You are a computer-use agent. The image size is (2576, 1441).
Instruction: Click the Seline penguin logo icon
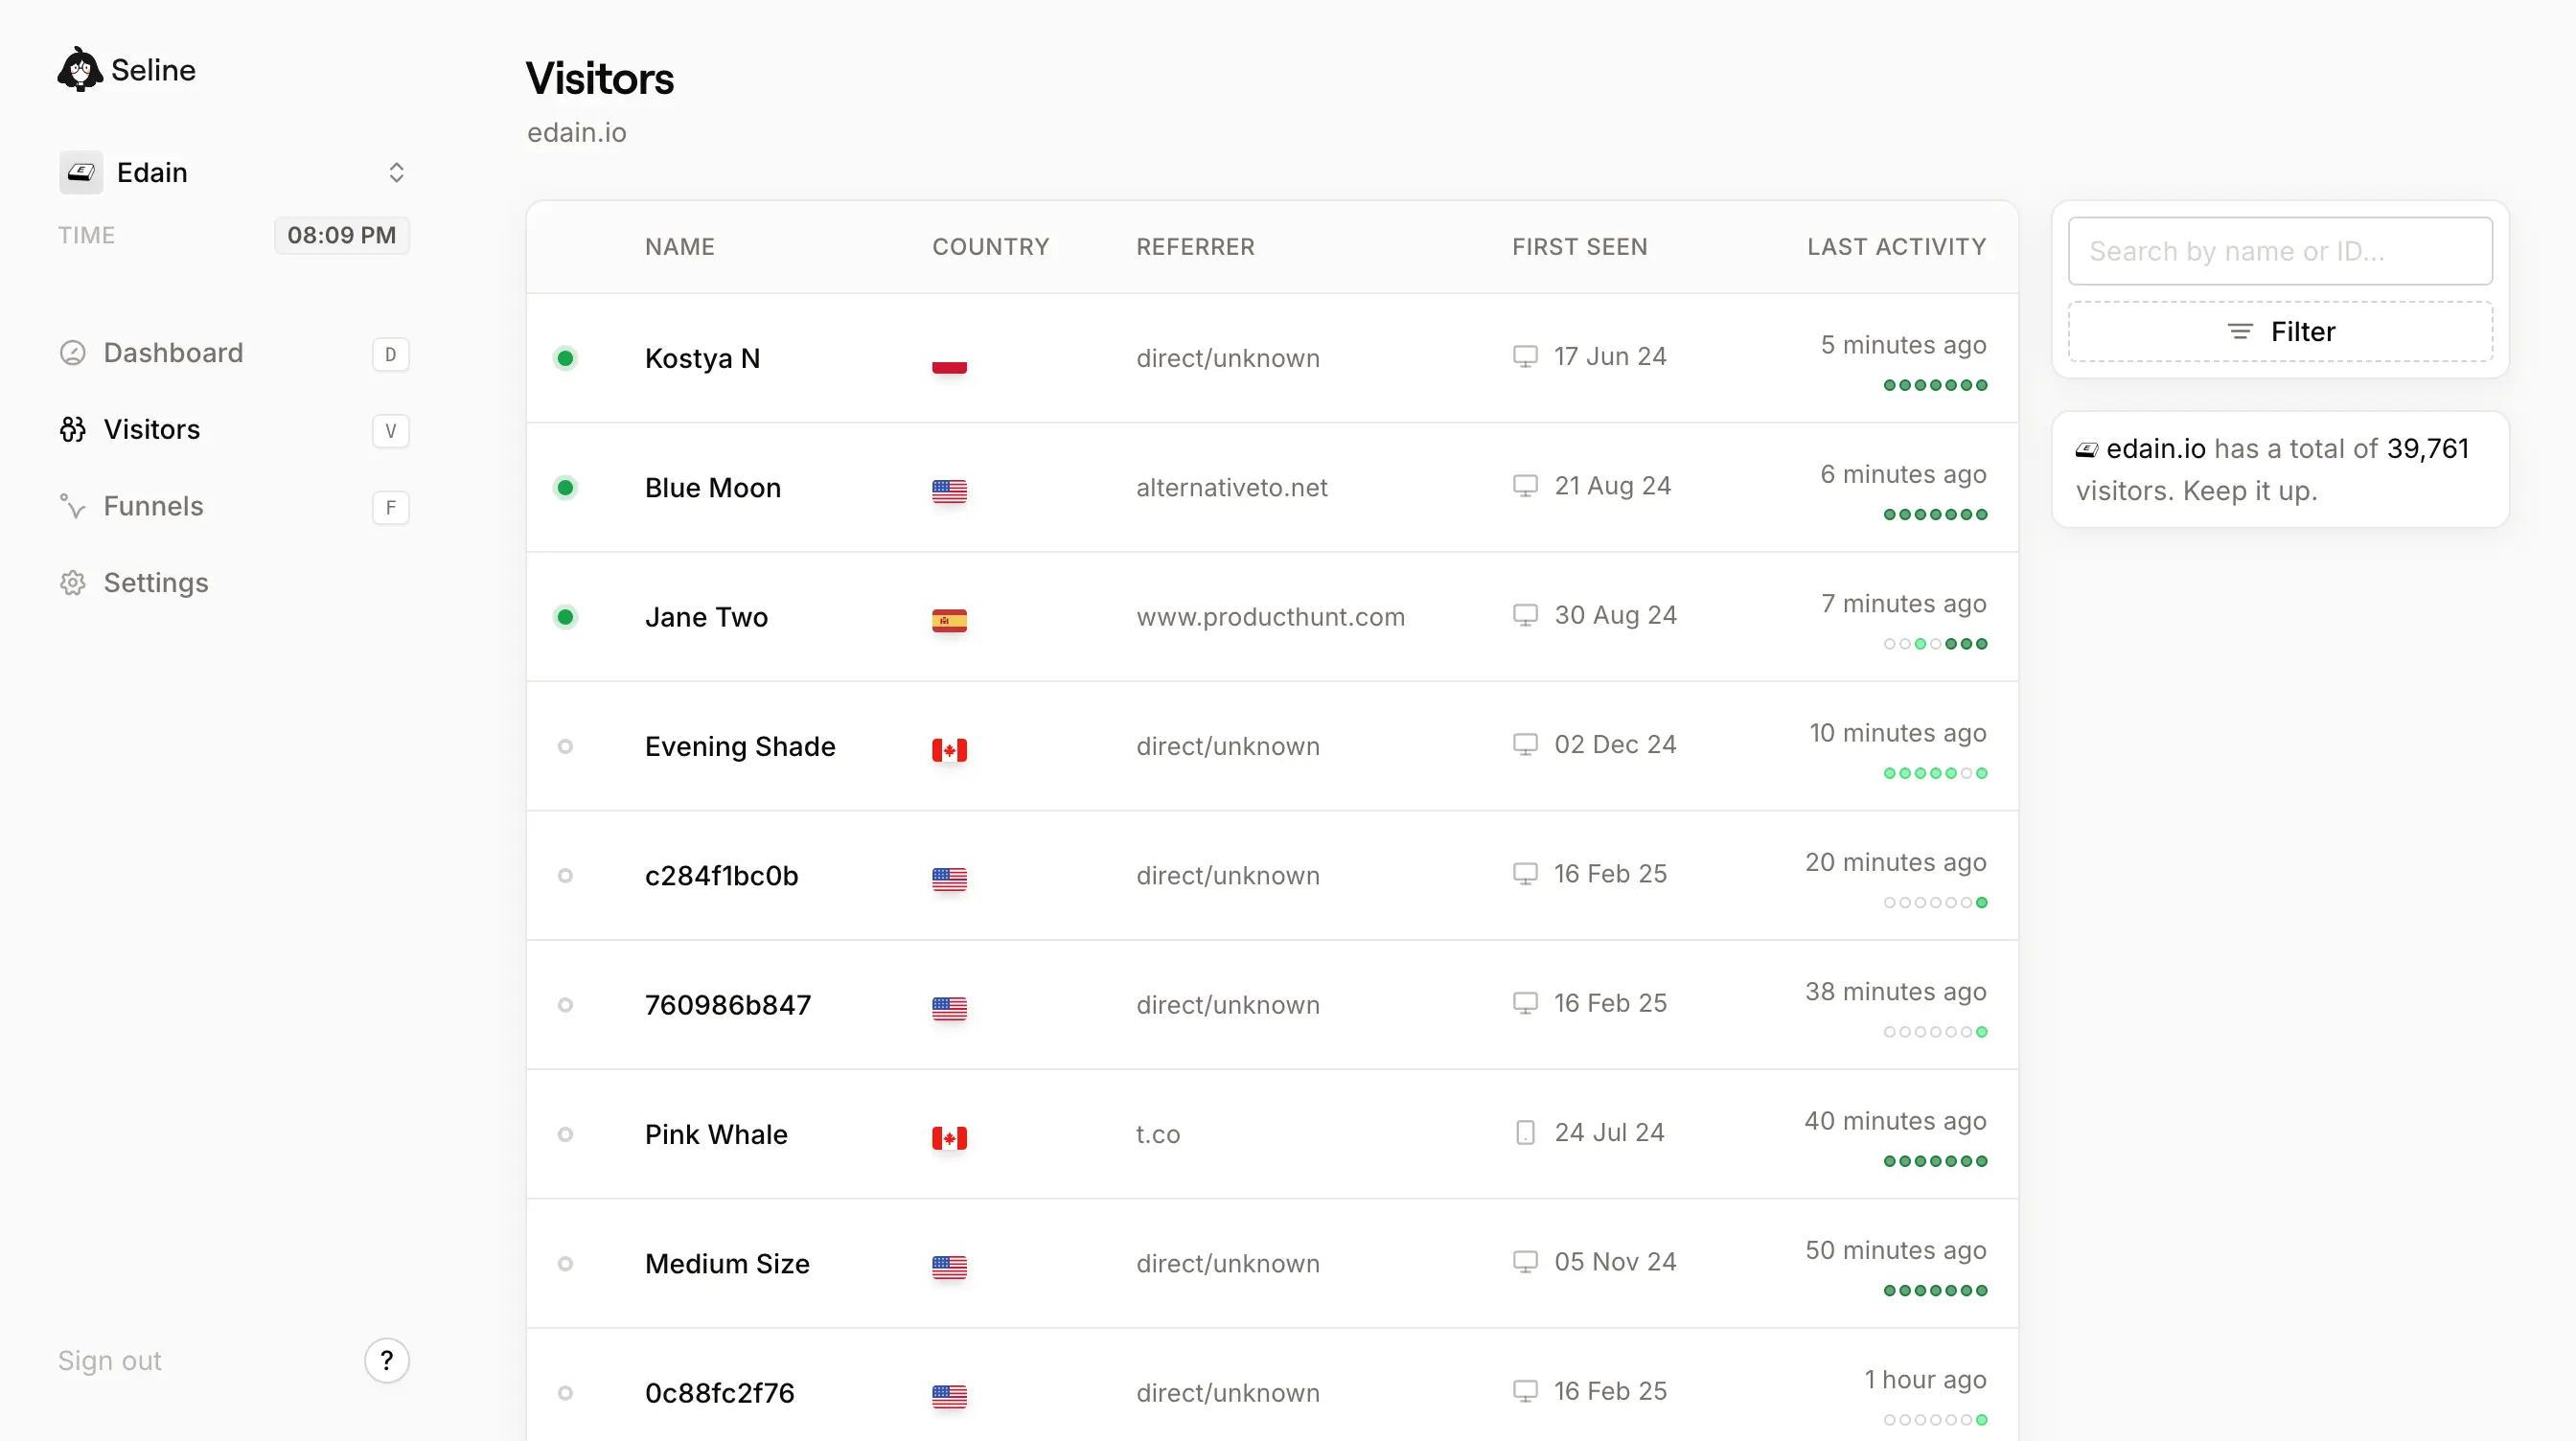coord(79,70)
